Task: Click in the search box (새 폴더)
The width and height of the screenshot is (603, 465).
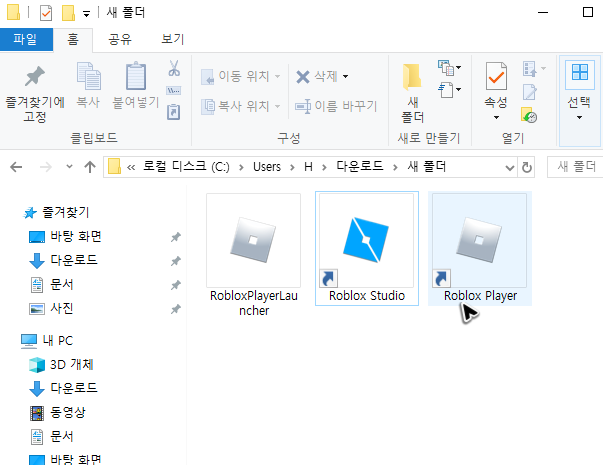Action: 575,167
